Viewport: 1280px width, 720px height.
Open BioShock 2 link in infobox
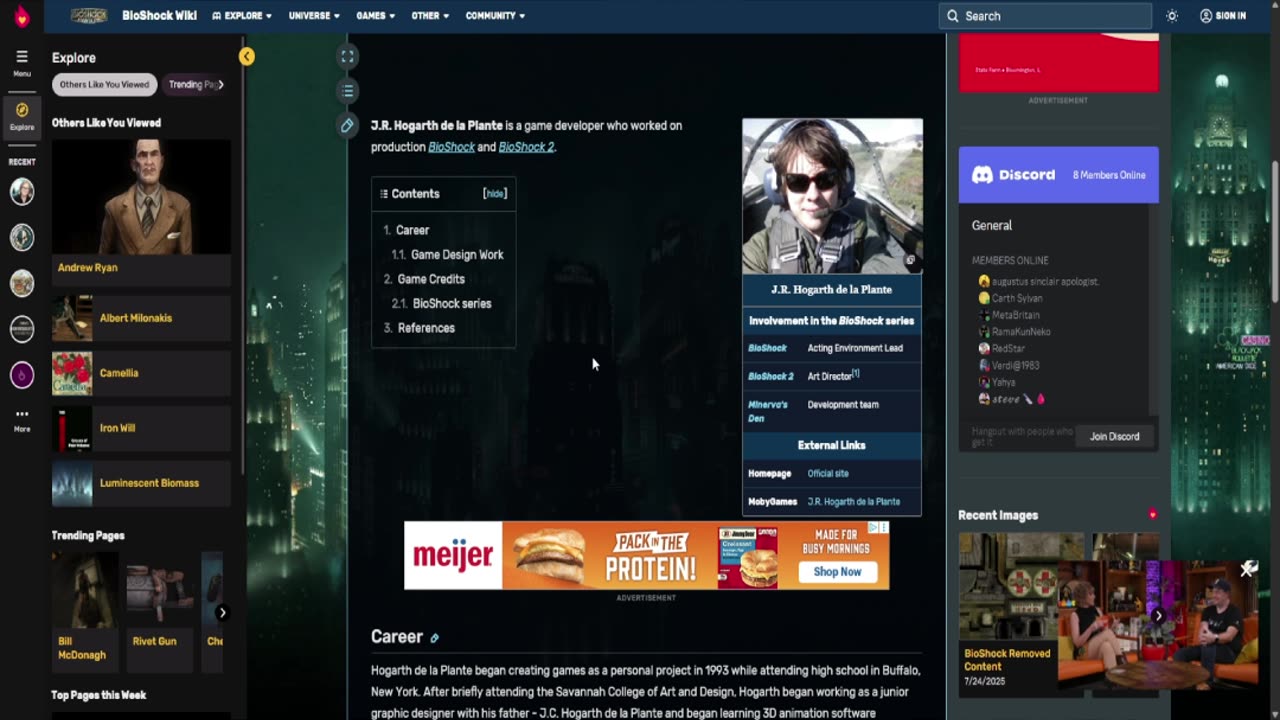(x=770, y=377)
